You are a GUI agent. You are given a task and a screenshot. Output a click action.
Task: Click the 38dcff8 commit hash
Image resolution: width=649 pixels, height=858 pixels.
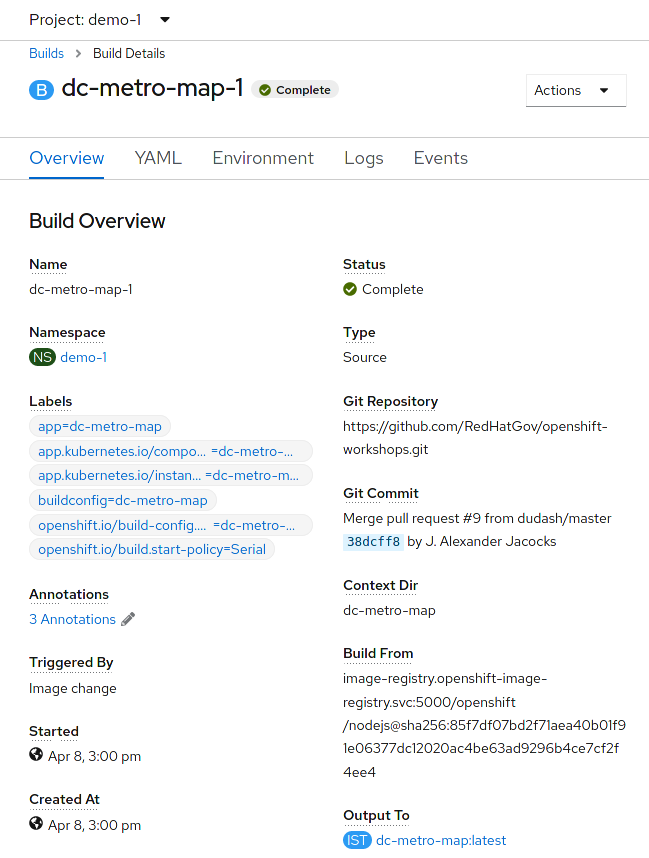coord(373,542)
